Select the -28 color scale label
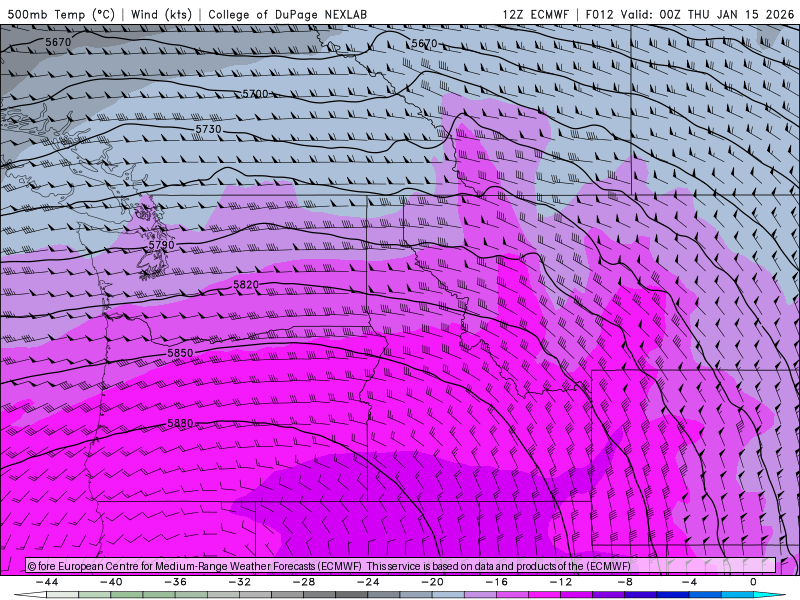Screen dimensions: 800x600 coord(304,582)
